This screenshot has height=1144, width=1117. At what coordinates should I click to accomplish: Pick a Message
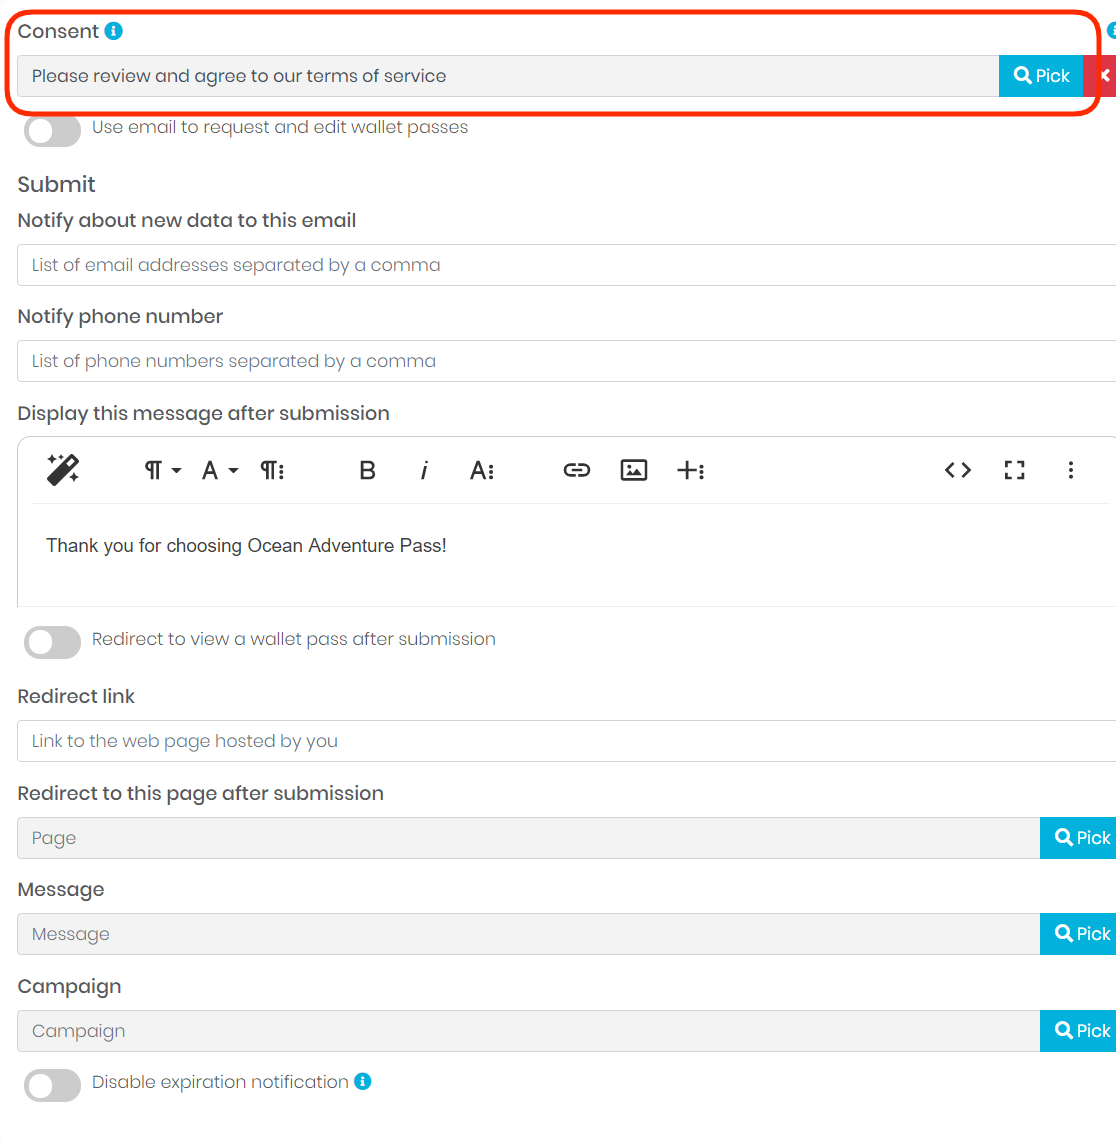click(x=1078, y=934)
